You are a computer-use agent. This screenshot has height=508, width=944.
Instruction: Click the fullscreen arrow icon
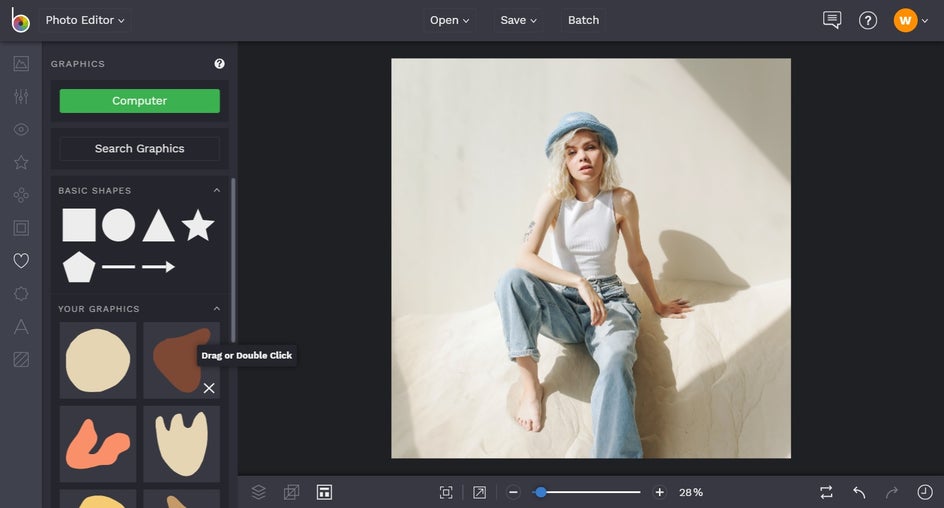(x=479, y=492)
